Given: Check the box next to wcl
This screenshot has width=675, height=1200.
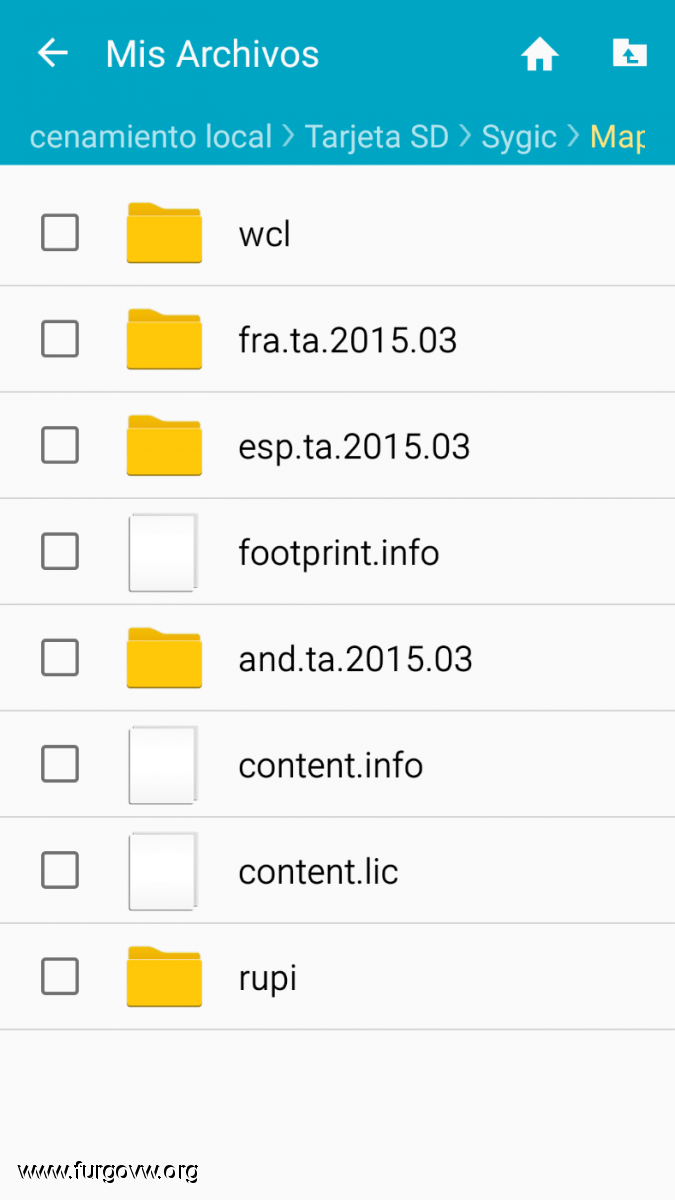Looking at the screenshot, I should [60, 233].
